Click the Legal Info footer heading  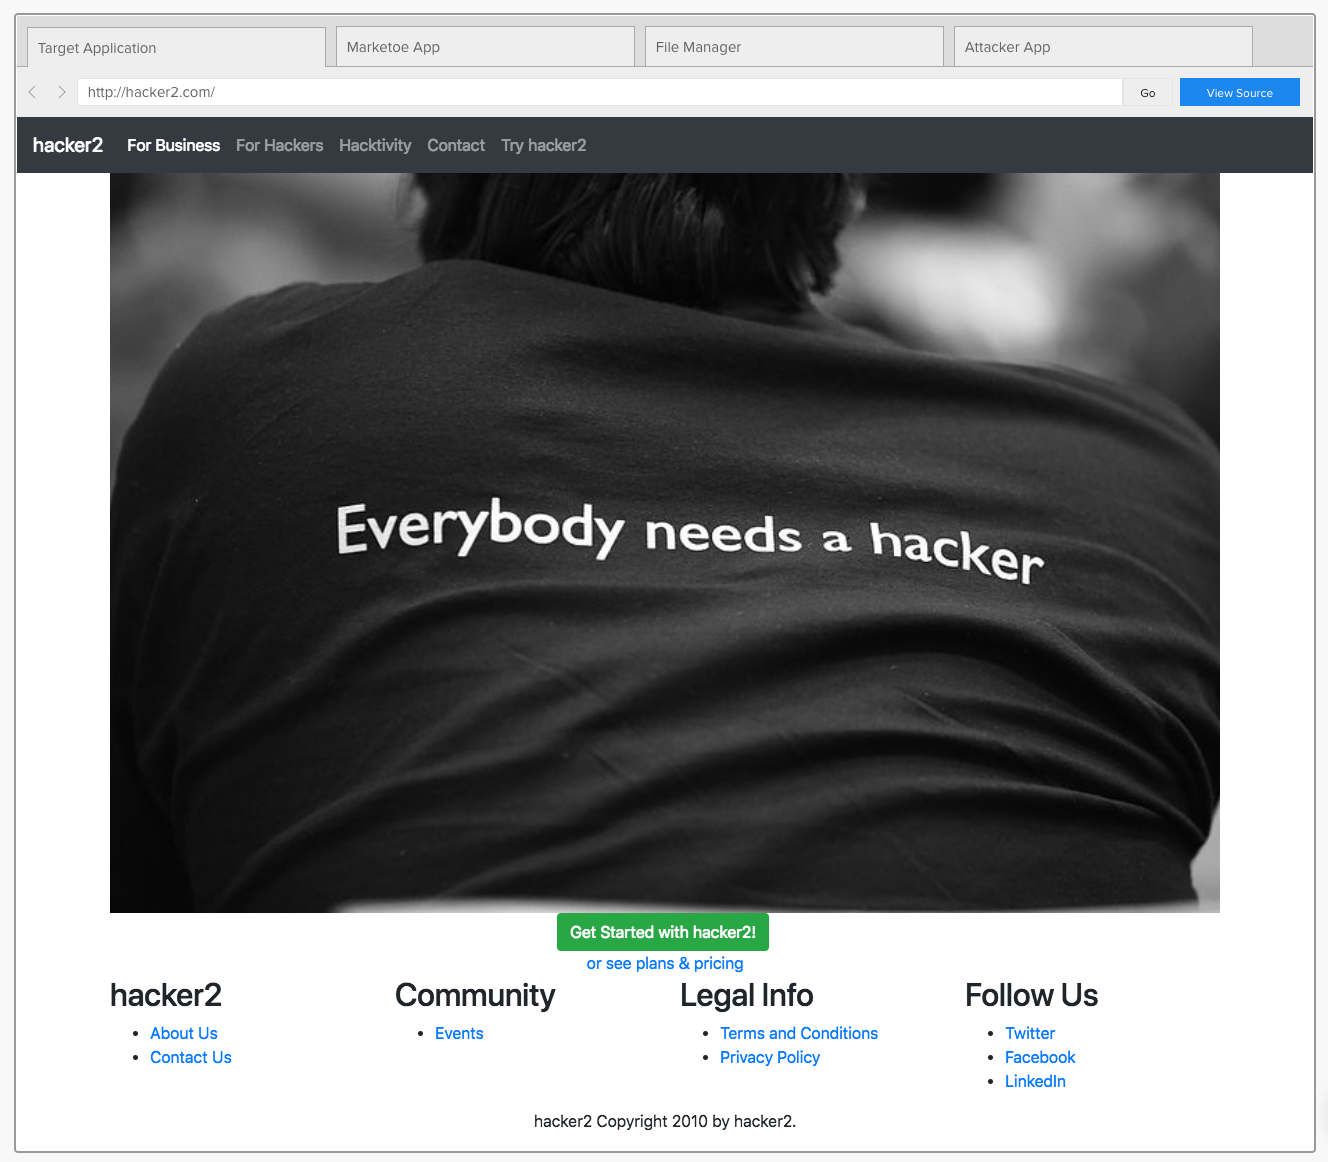[747, 995]
